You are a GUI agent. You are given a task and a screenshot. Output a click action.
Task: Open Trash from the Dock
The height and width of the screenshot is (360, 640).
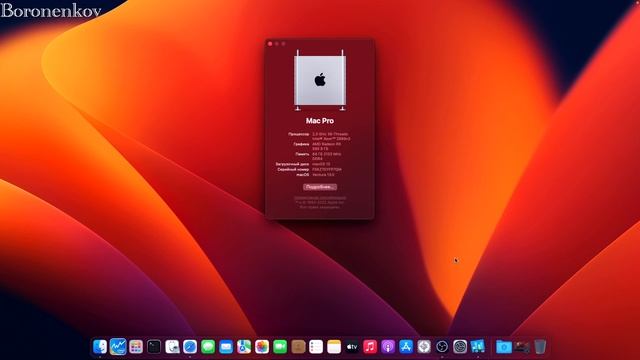pos(540,347)
